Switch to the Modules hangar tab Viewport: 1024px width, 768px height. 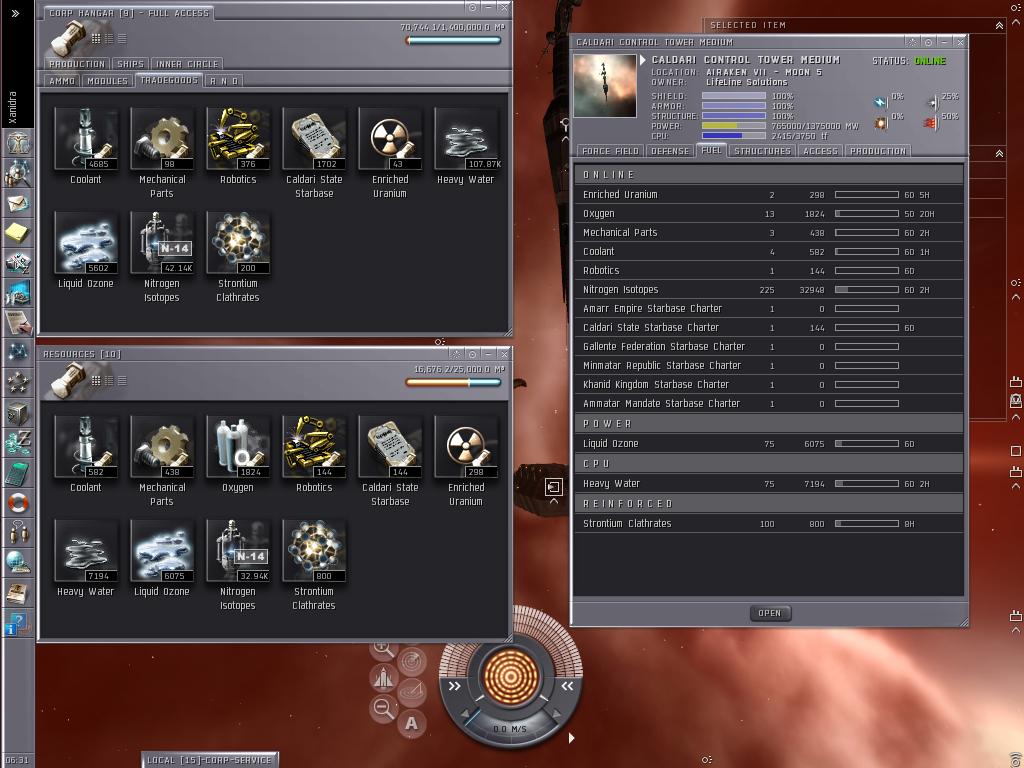pyautogui.click(x=107, y=81)
